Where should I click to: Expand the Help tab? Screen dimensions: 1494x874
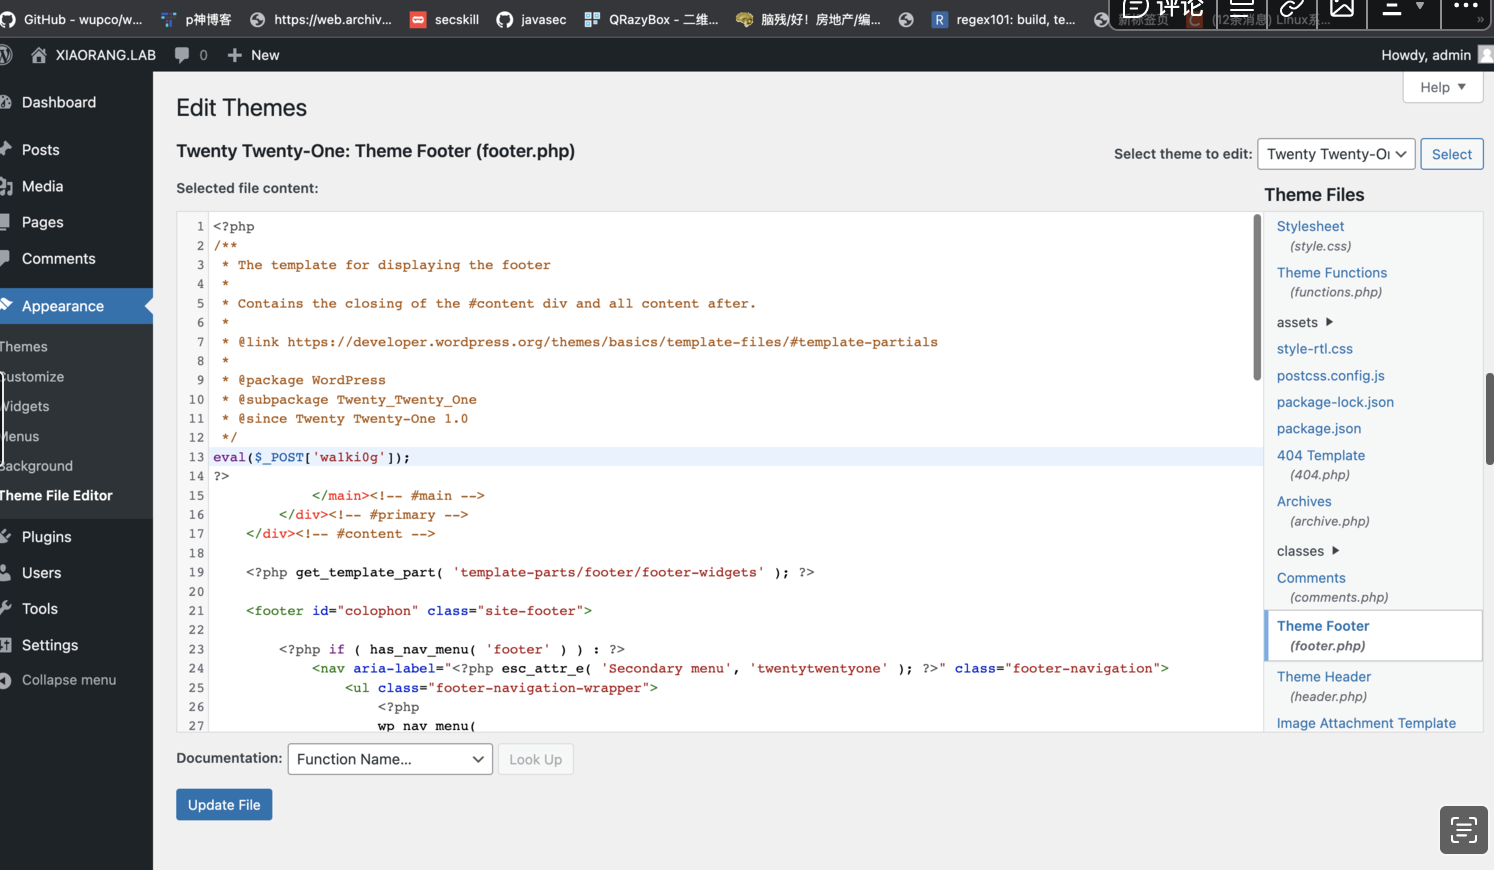point(1443,87)
